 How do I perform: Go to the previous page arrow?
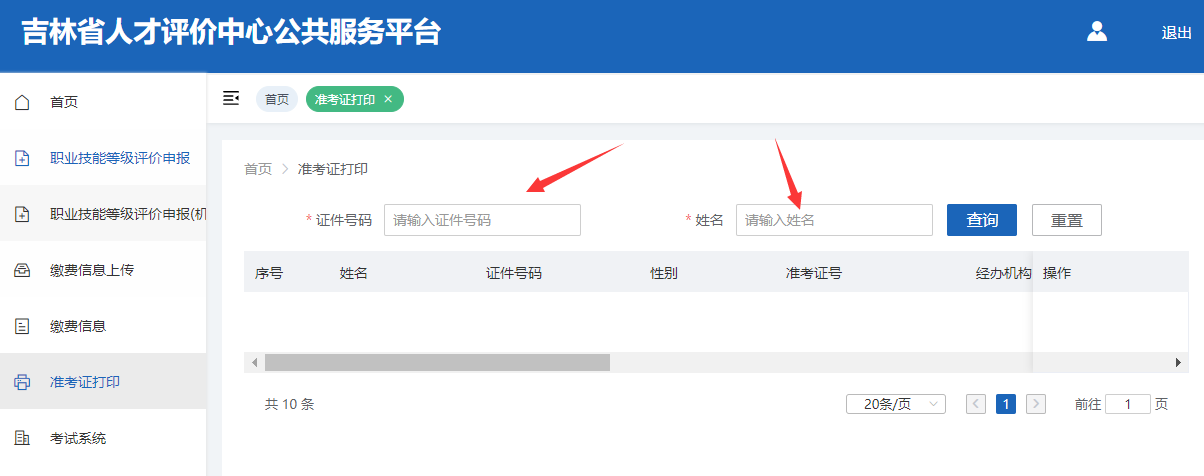pyautogui.click(x=976, y=404)
